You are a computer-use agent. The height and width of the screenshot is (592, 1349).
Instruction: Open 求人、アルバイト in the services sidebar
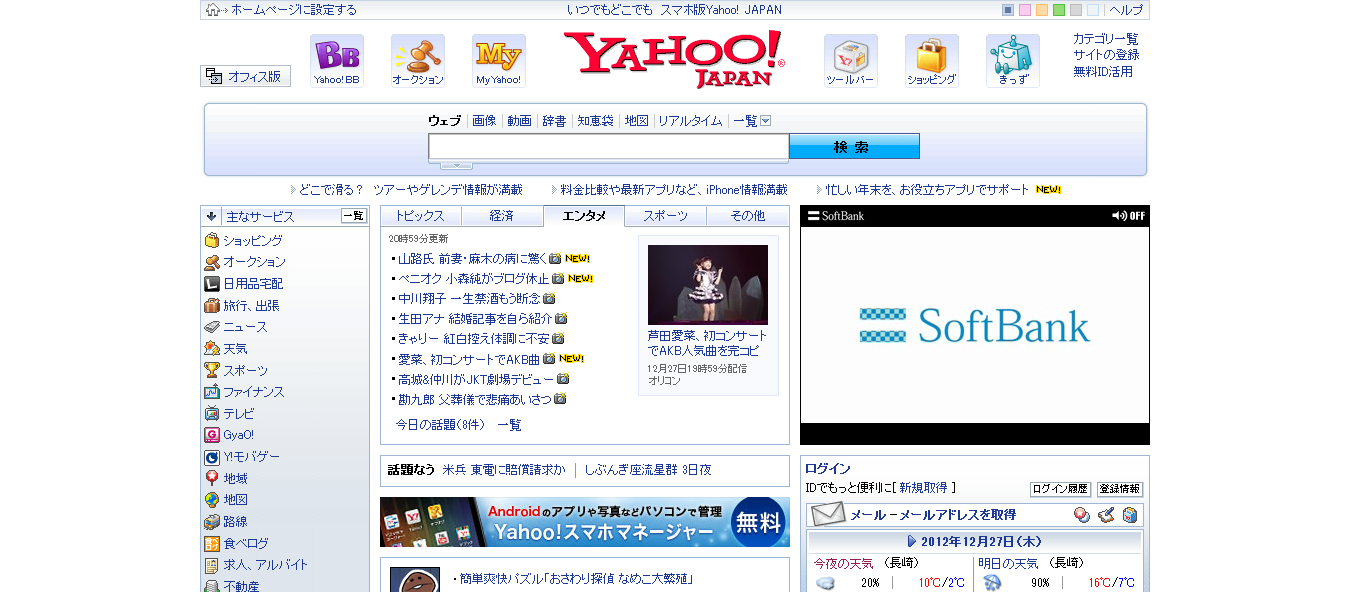click(265, 564)
